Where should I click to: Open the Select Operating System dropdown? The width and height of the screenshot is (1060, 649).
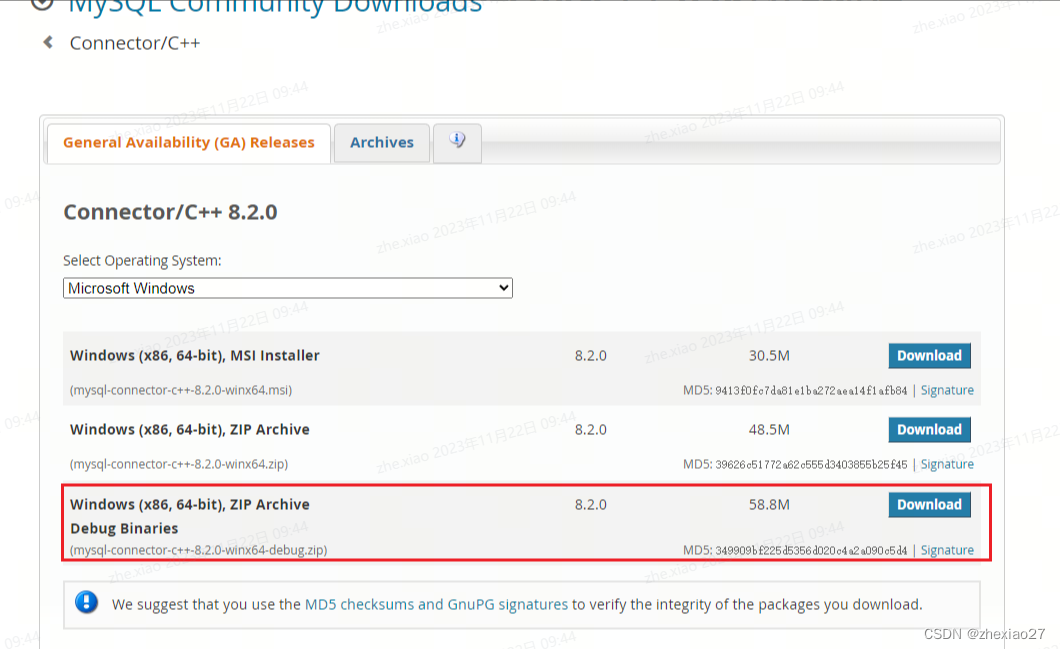coord(287,288)
